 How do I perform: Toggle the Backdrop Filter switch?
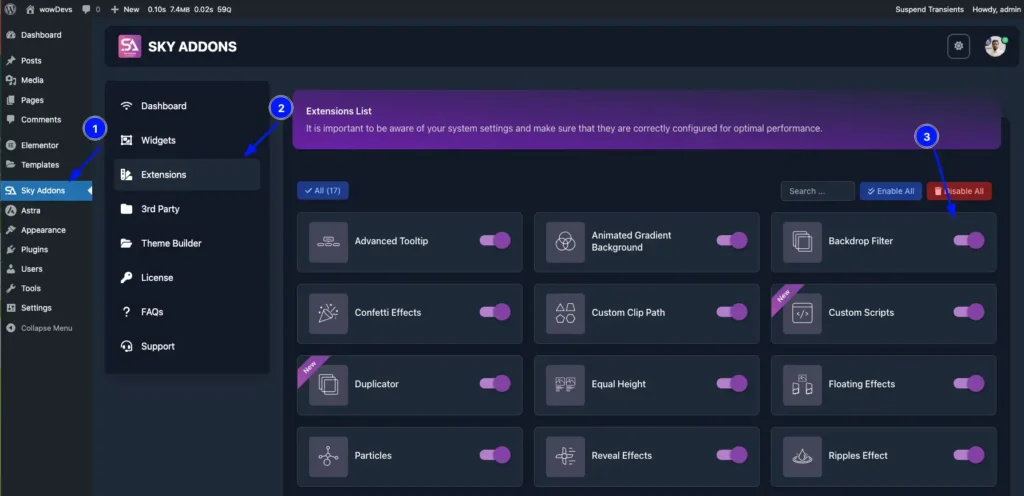click(969, 241)
